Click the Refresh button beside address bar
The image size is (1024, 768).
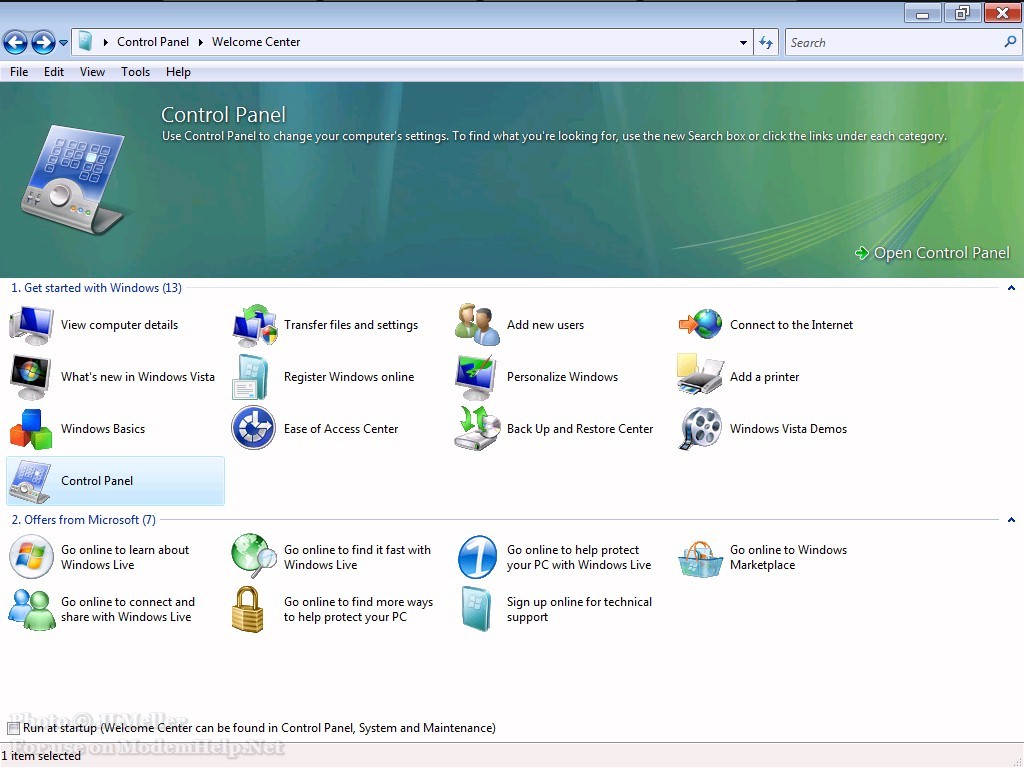coord(766,42)
